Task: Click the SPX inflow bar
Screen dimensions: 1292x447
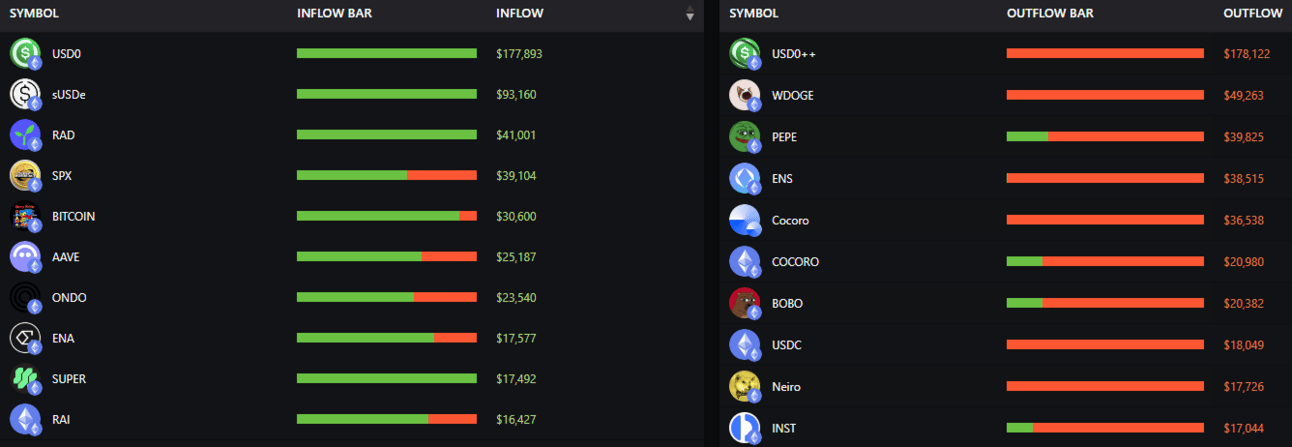Action: [387, 175]
